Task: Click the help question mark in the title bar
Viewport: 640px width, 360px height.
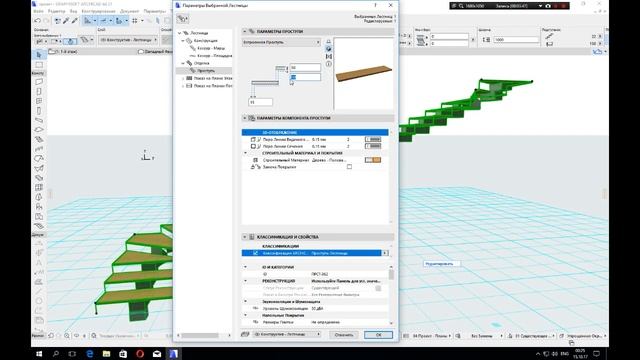Action: [376, 5]
